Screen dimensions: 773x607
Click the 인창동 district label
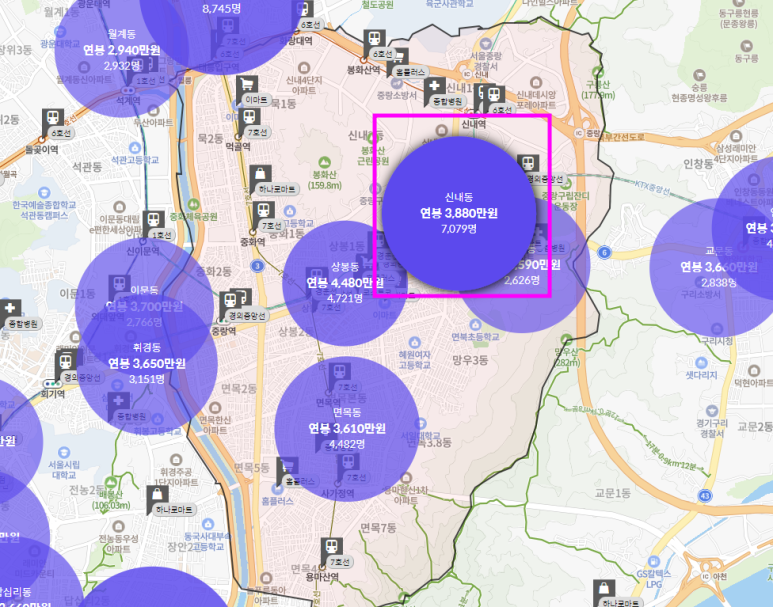[698, 164]
